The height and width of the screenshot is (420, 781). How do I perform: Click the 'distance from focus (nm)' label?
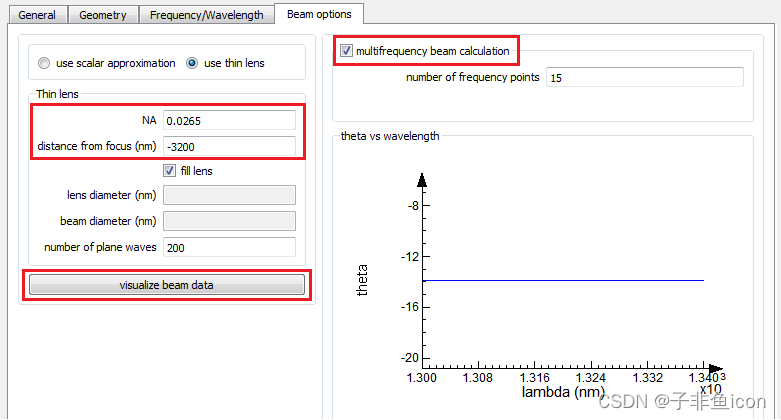[x=97, y=146]
